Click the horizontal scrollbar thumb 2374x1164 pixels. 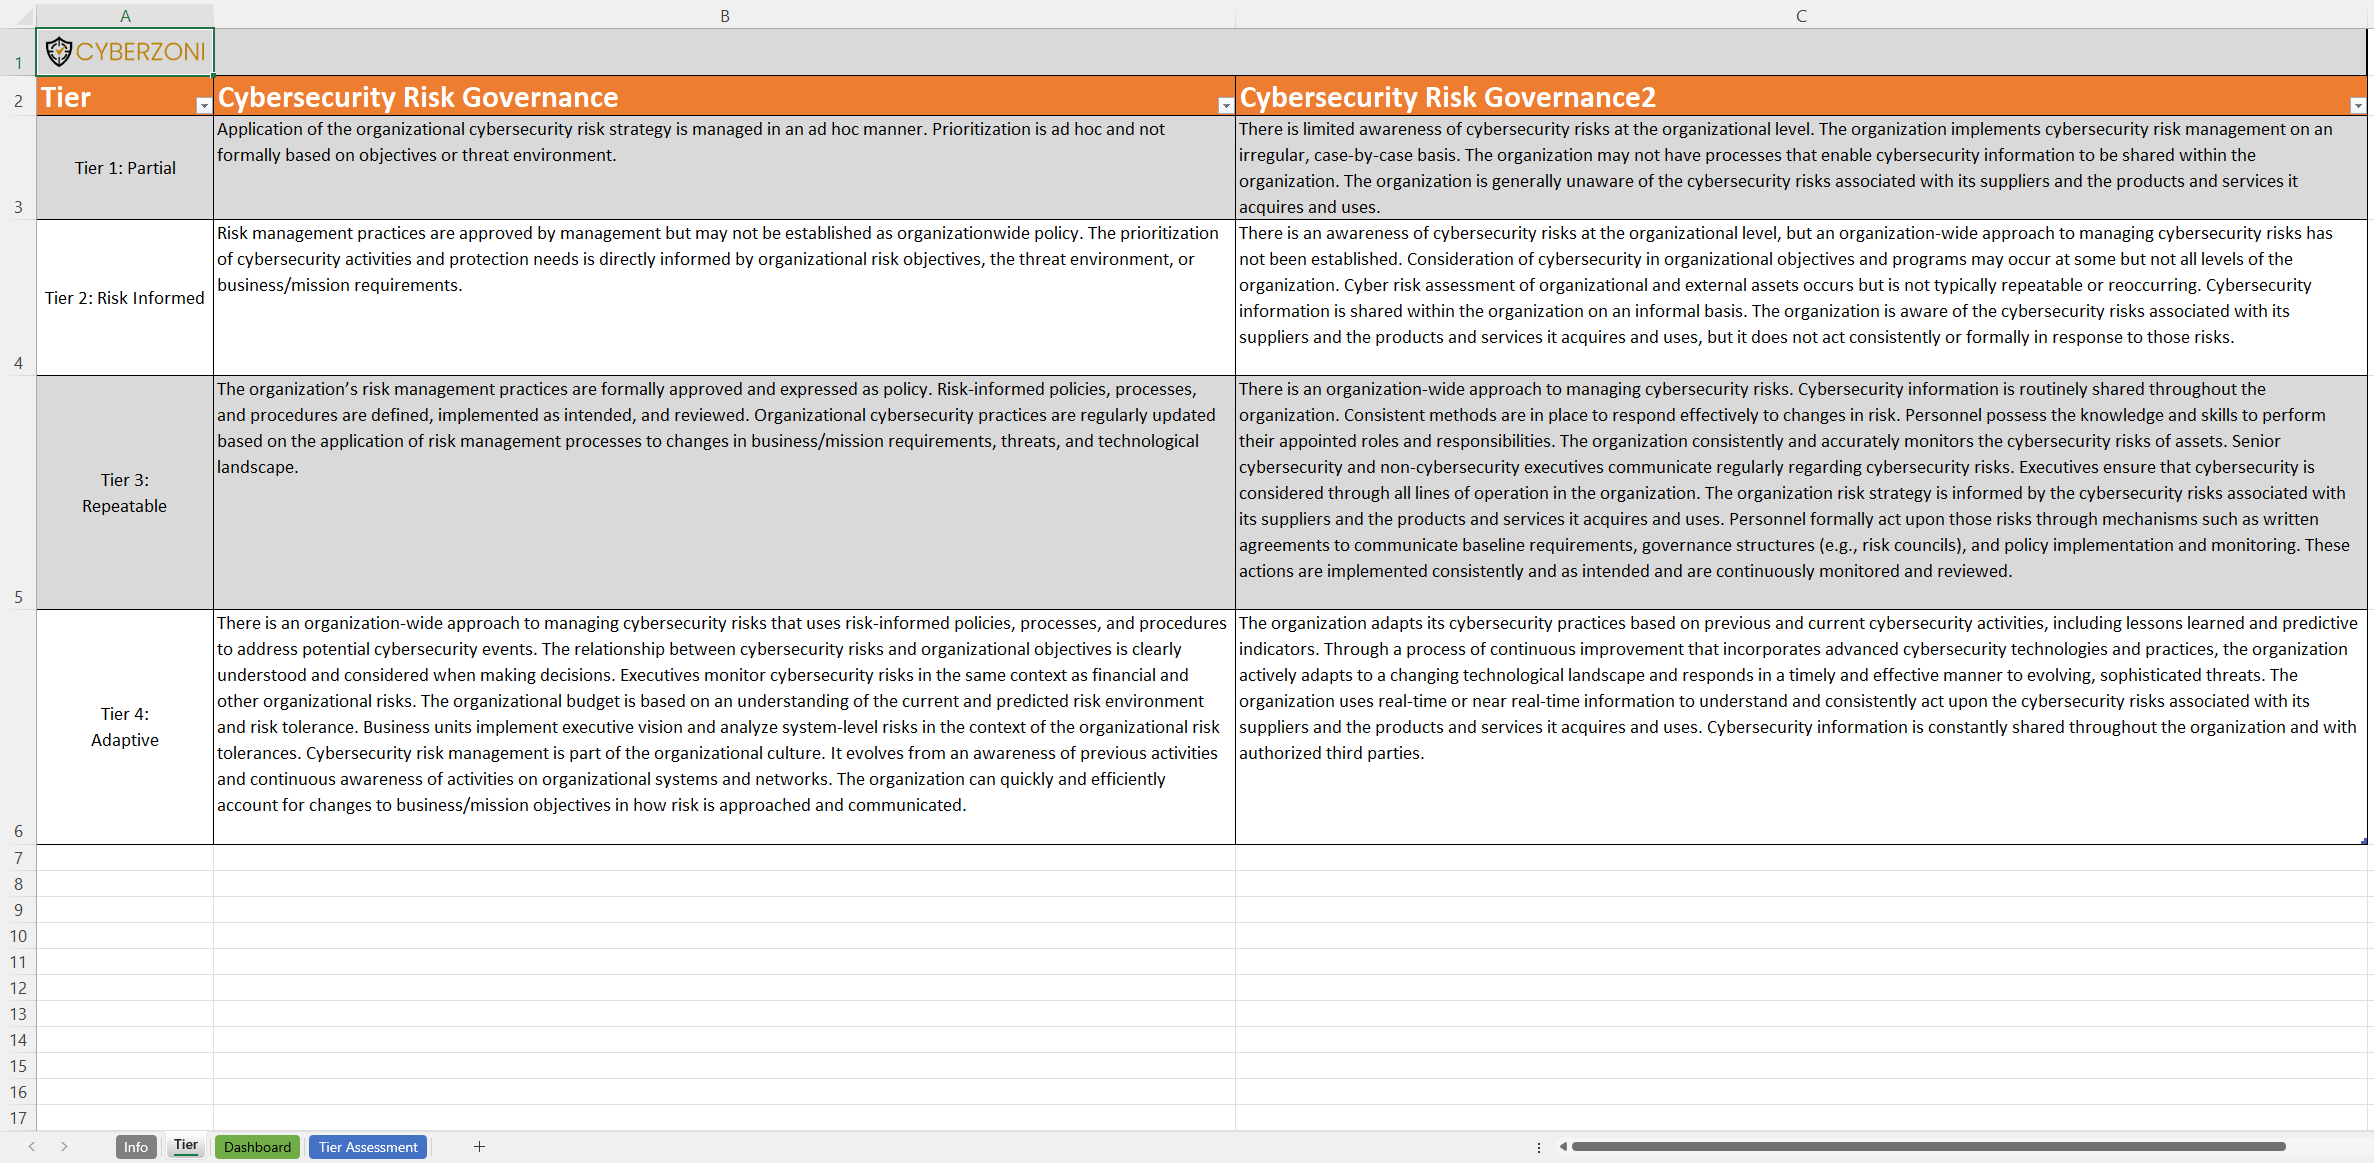[x=1928, y=1147]
